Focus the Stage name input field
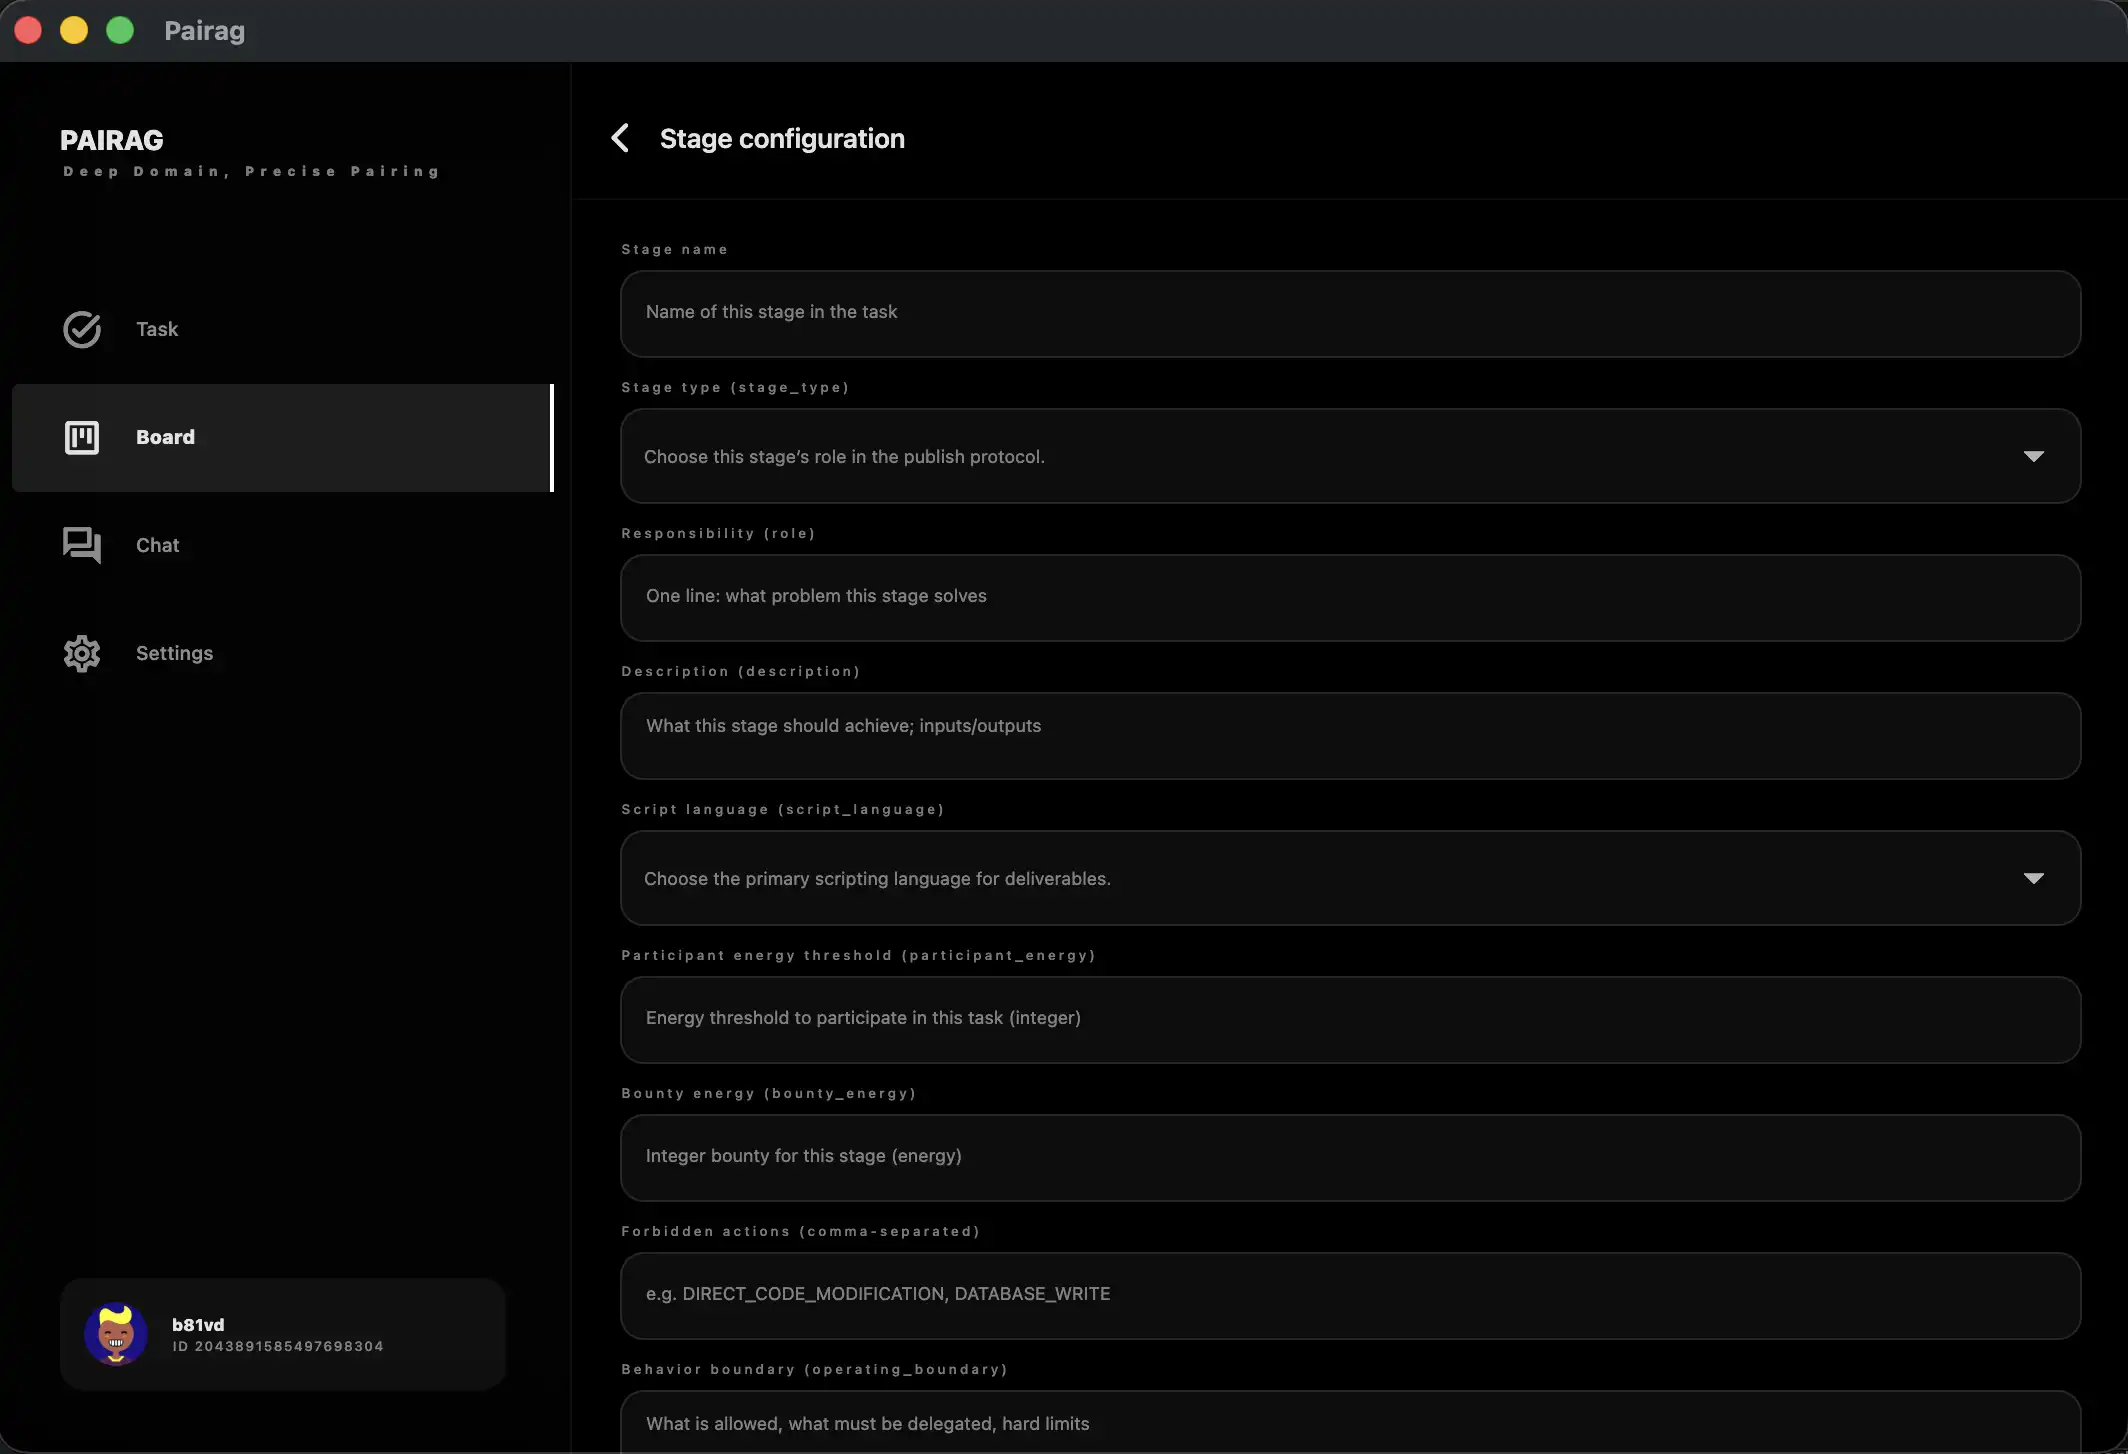Image resolution: width=2128 pixels, height=1454 pixels. (x=1350, y=313)
